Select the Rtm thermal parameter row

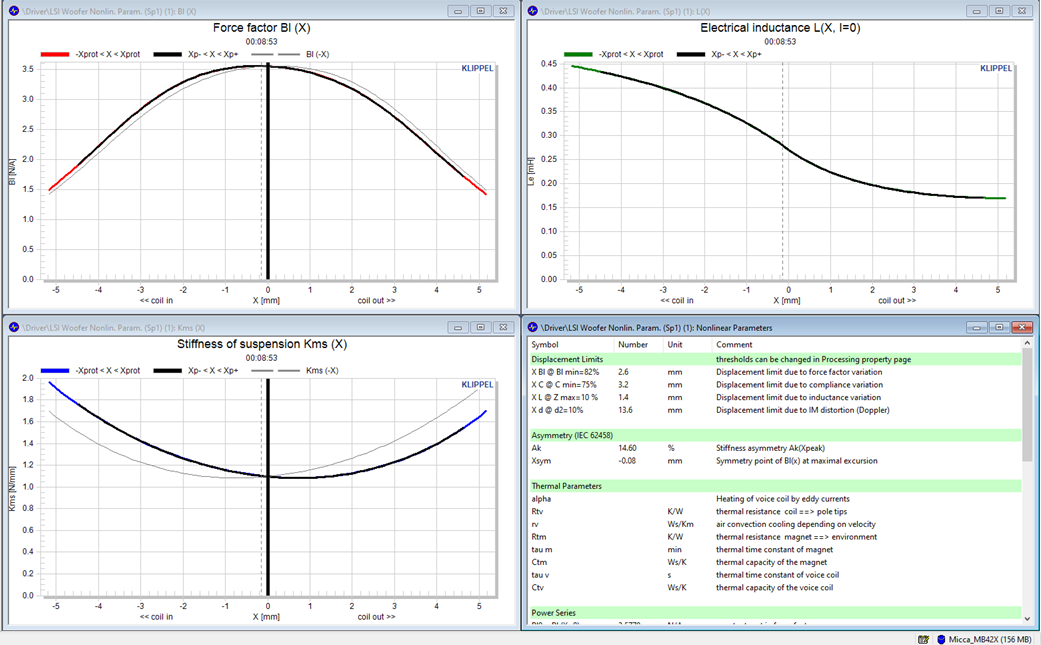pos(775,537)
